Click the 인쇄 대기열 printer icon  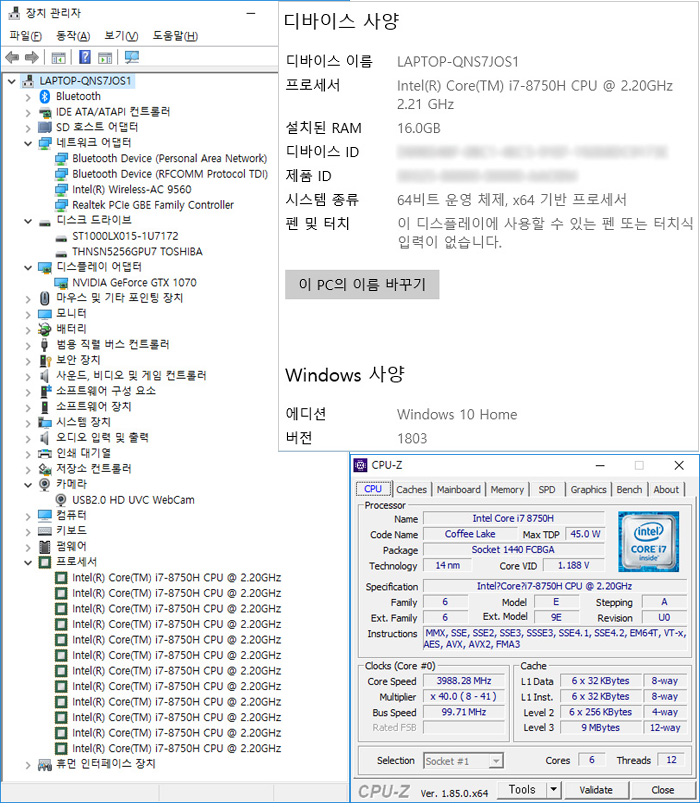click(x=45, y=453)
